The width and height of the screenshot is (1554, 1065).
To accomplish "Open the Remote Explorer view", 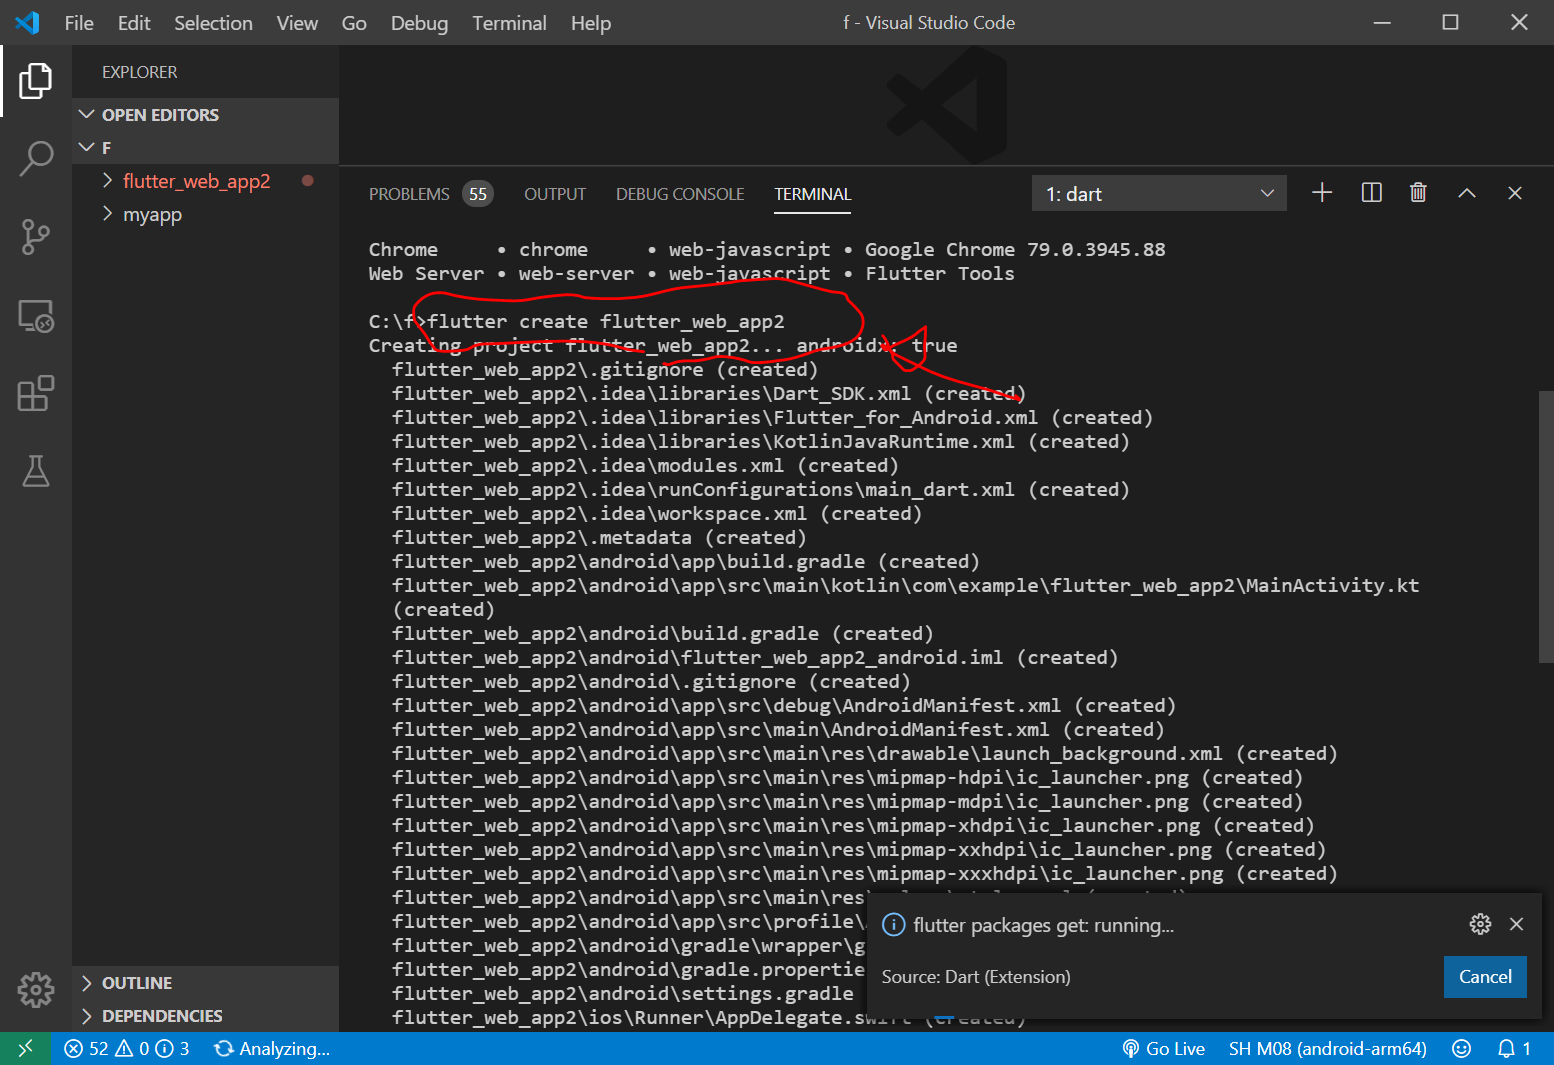I will [36, 316].
